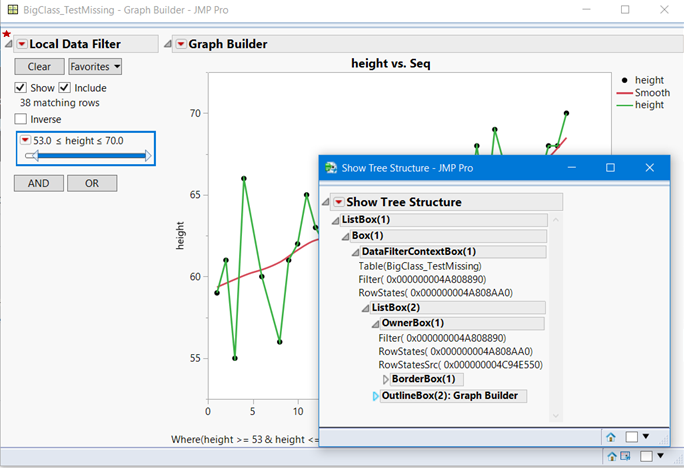Image resolution: width=684 pixels, height=468 pixels.
Task: Click the AND button
Action: point(39,183)
